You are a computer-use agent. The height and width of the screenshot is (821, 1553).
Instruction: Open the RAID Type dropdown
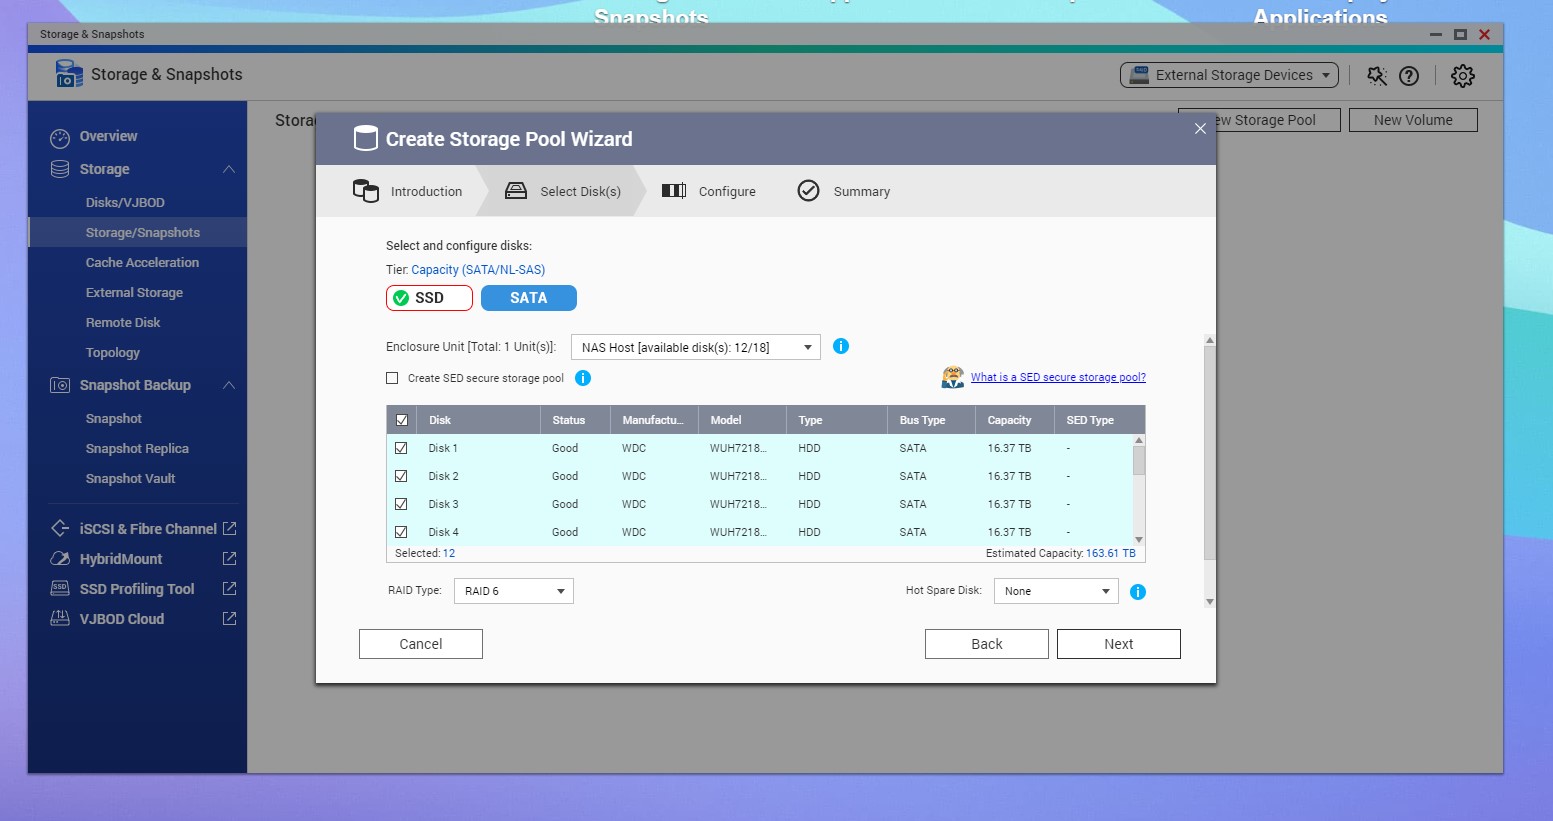click(513, 591)
